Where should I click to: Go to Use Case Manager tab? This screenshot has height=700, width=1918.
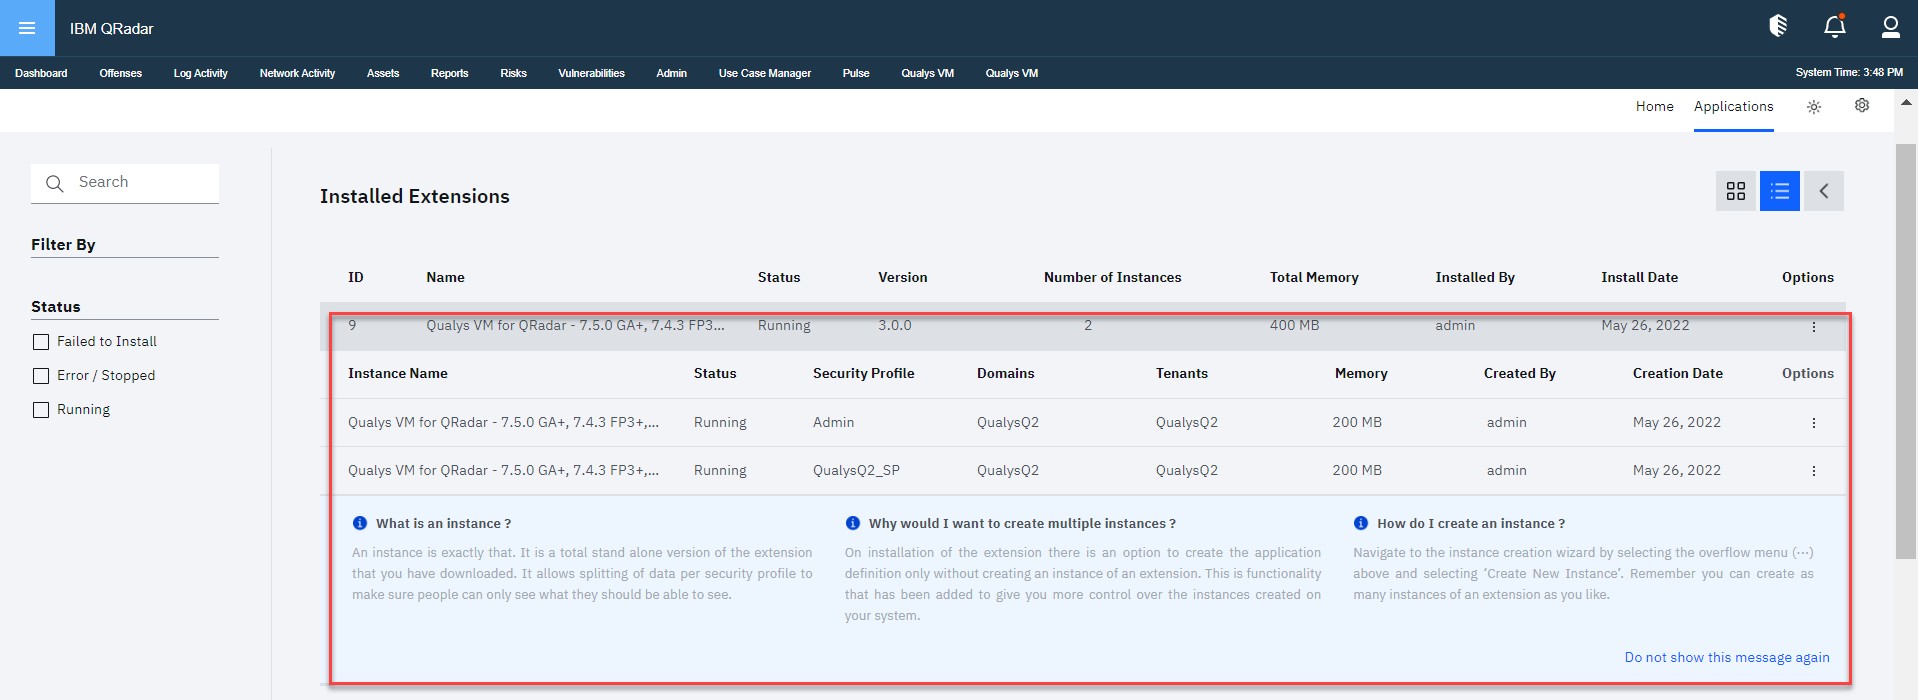tap(764, 73)
